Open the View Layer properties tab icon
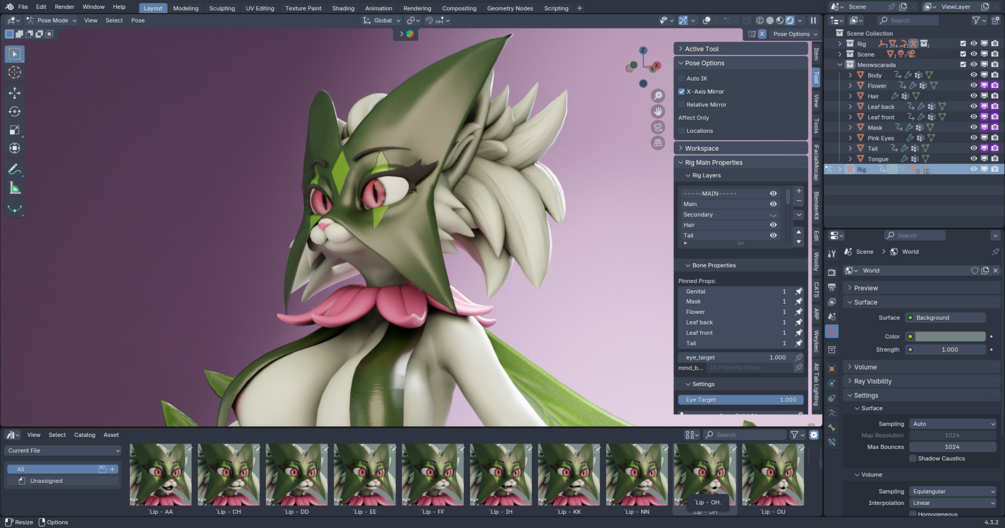Screen dimensions: 1005x528 point(832,301)
